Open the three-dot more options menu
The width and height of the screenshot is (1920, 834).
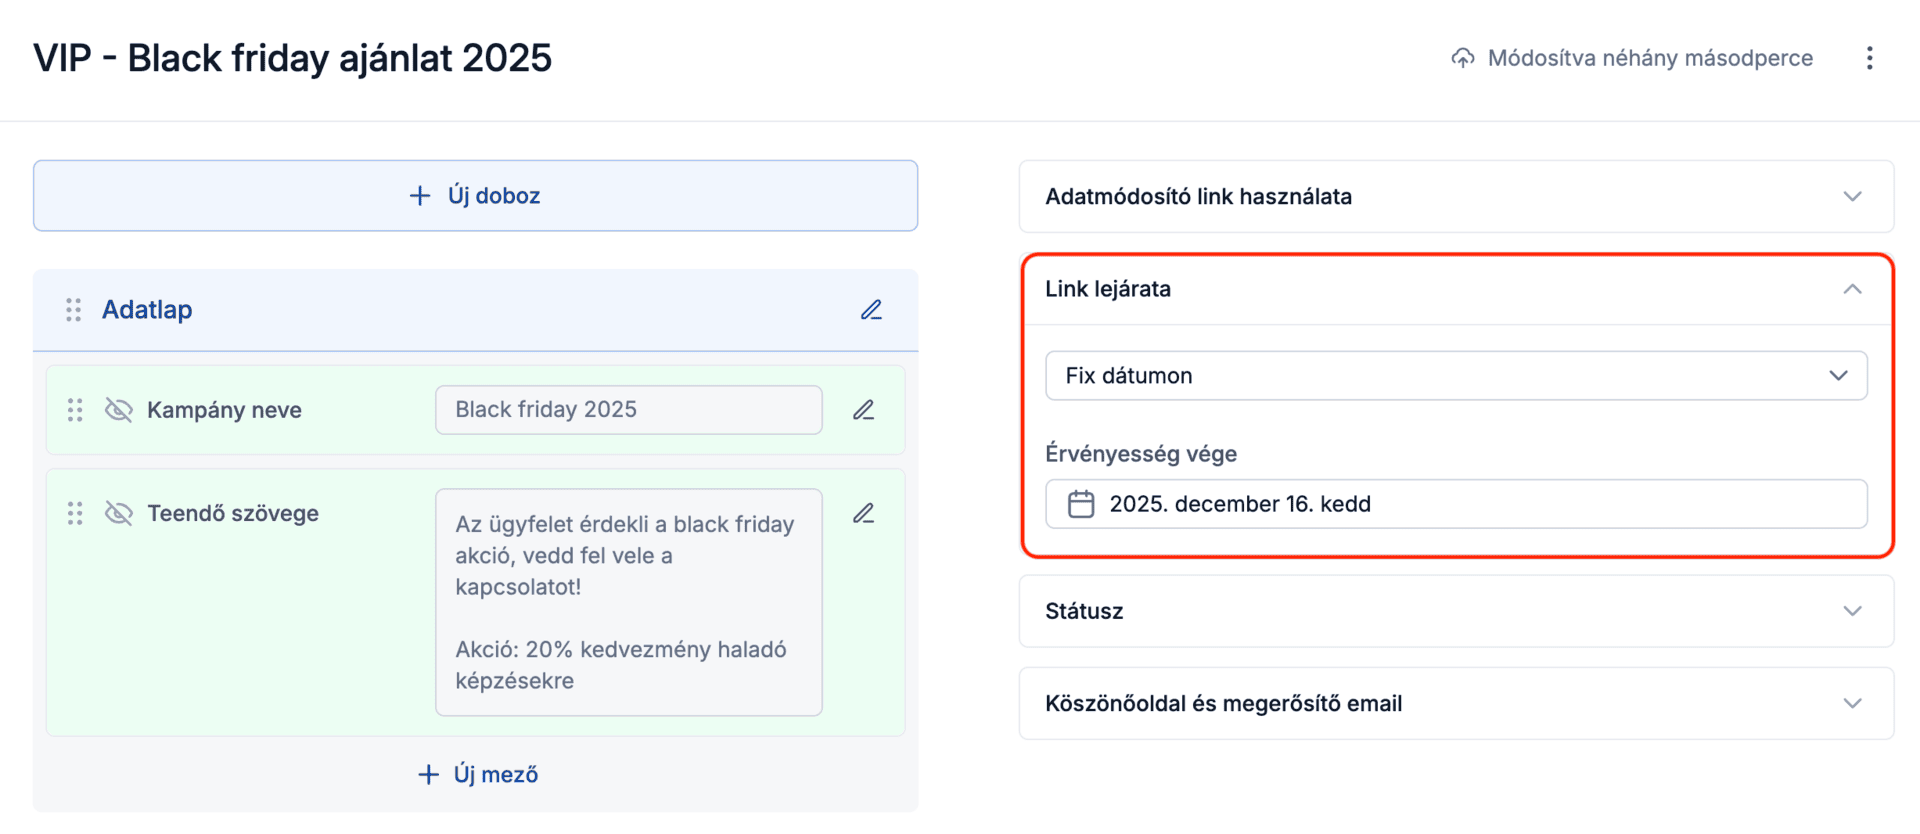pos(1869,58)
